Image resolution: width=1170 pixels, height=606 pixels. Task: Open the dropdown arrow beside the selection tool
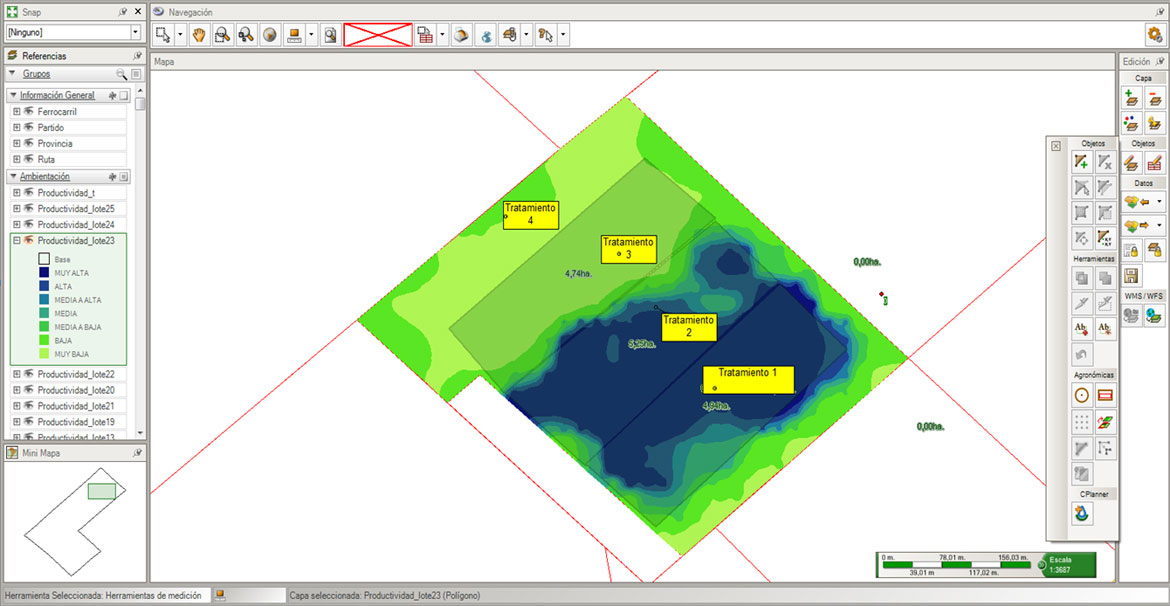point(180,34)
